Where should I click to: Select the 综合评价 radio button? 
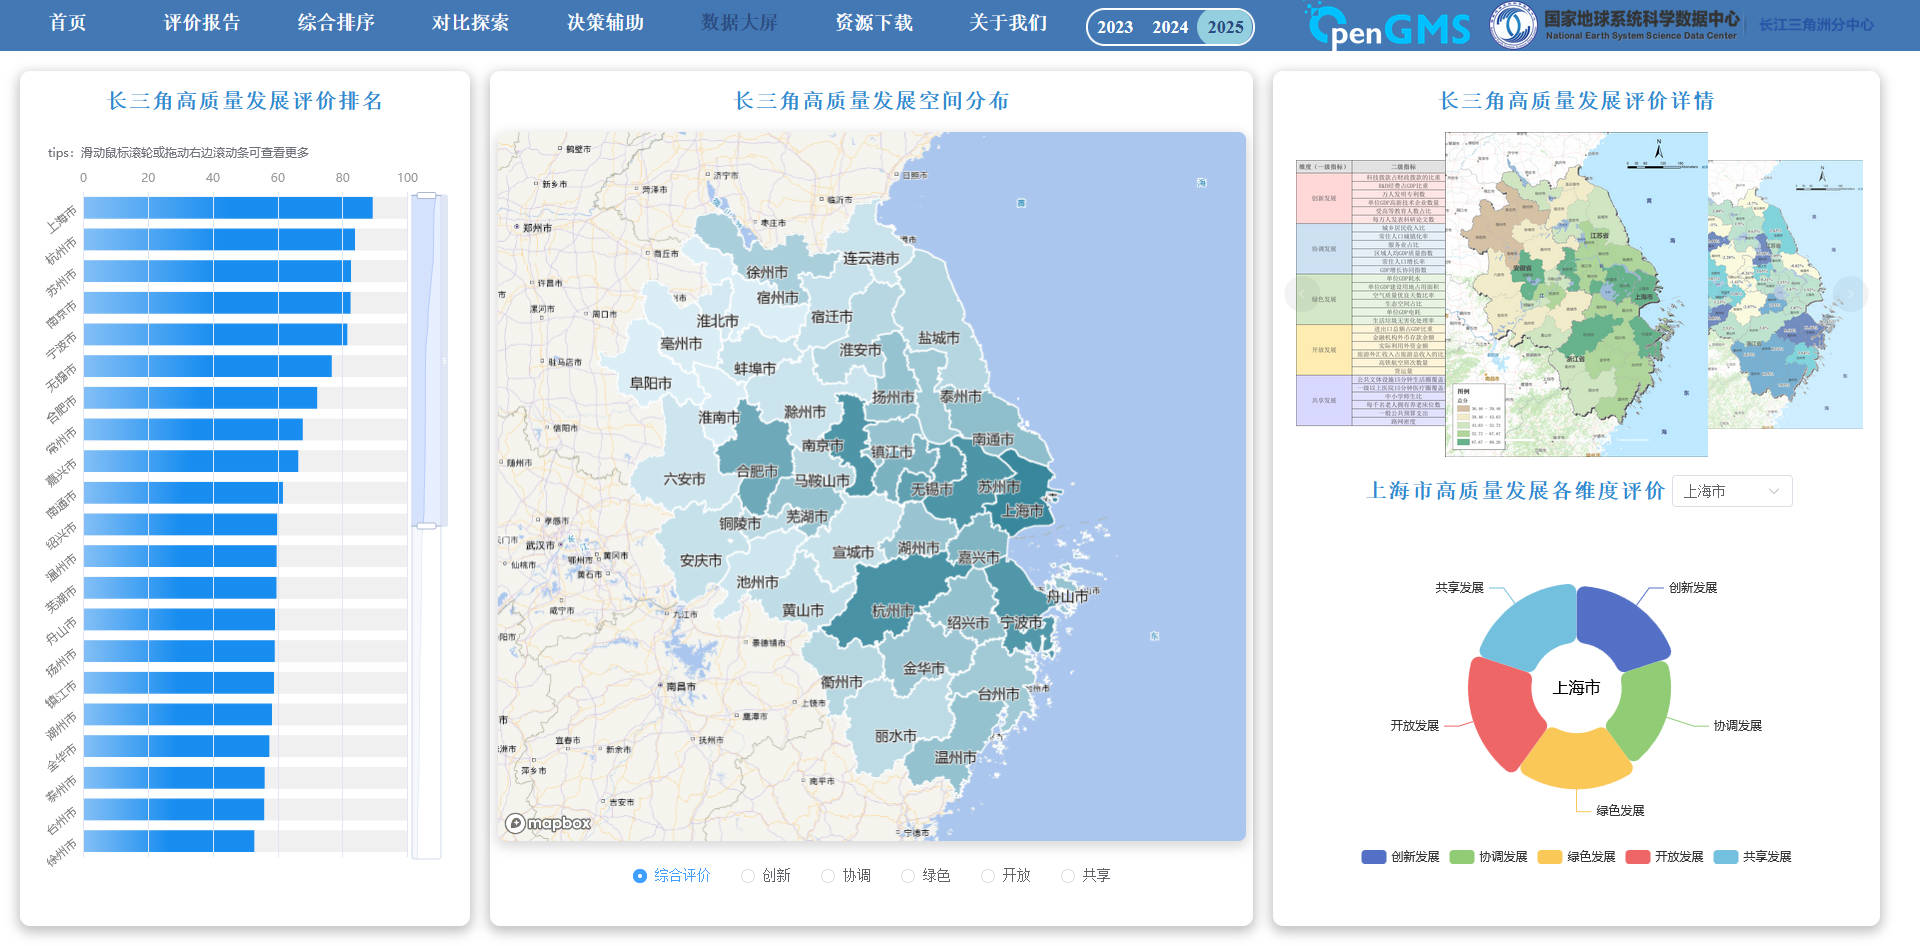point(640,876)
